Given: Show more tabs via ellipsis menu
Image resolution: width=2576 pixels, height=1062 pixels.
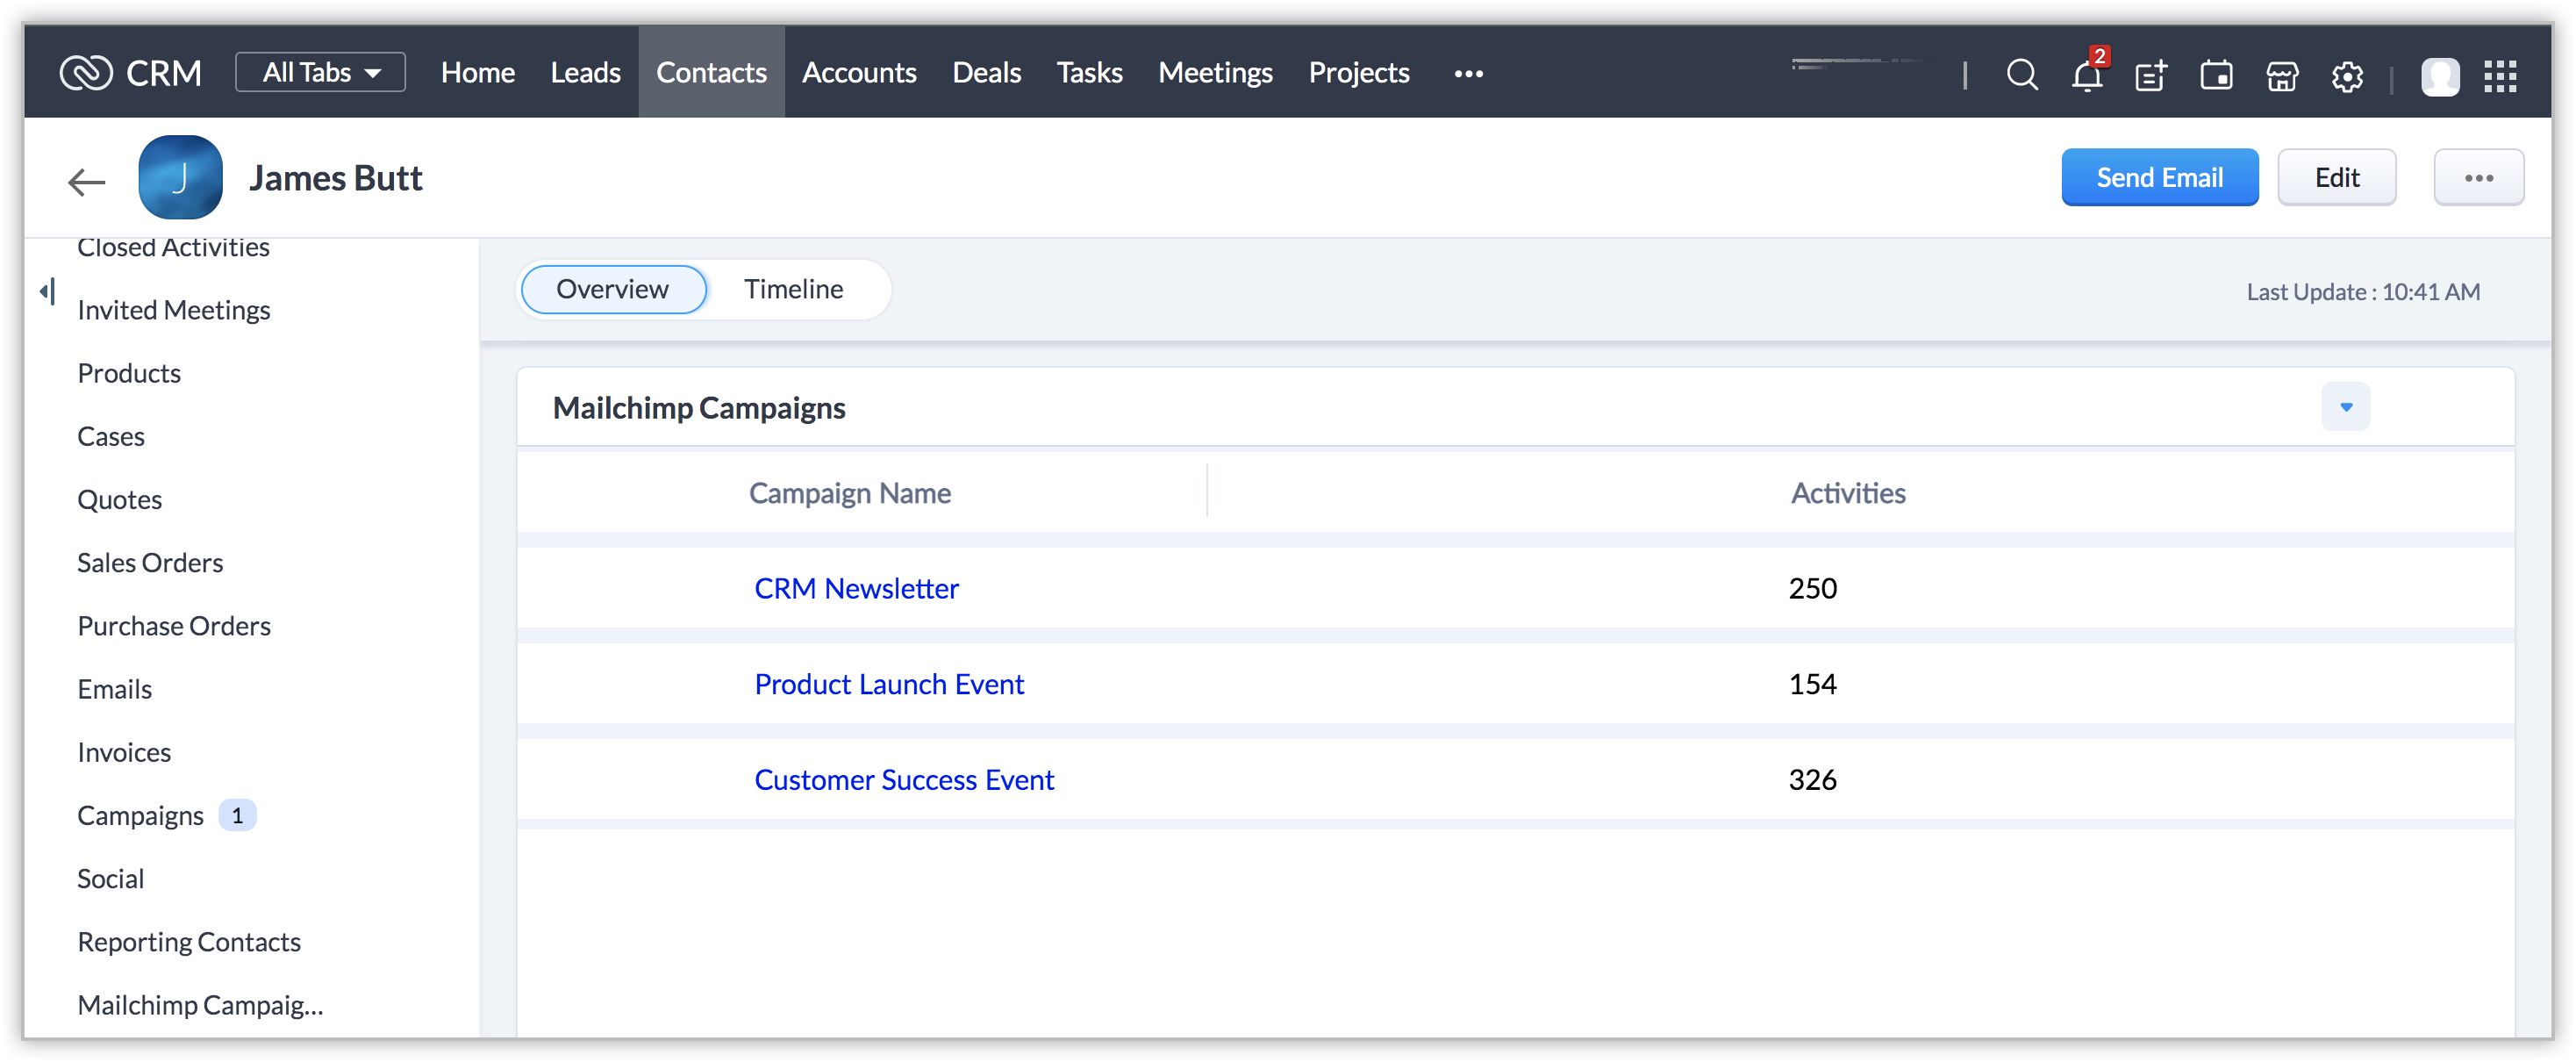Looking at the screenshot, I should [x=1468, y=73].
